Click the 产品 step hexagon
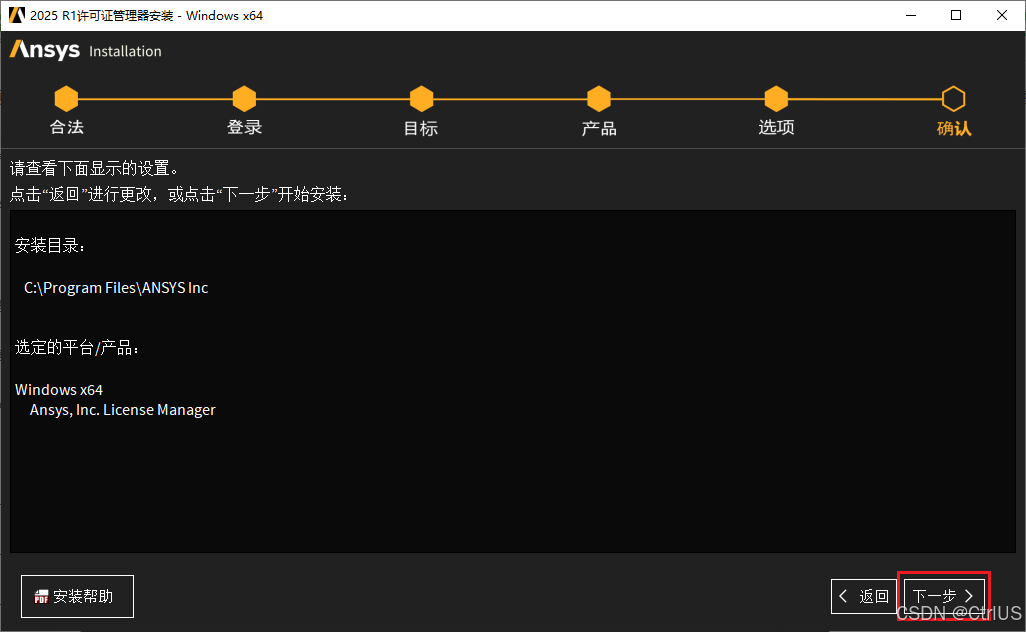 pyautogui.click(x=599, y=99)
